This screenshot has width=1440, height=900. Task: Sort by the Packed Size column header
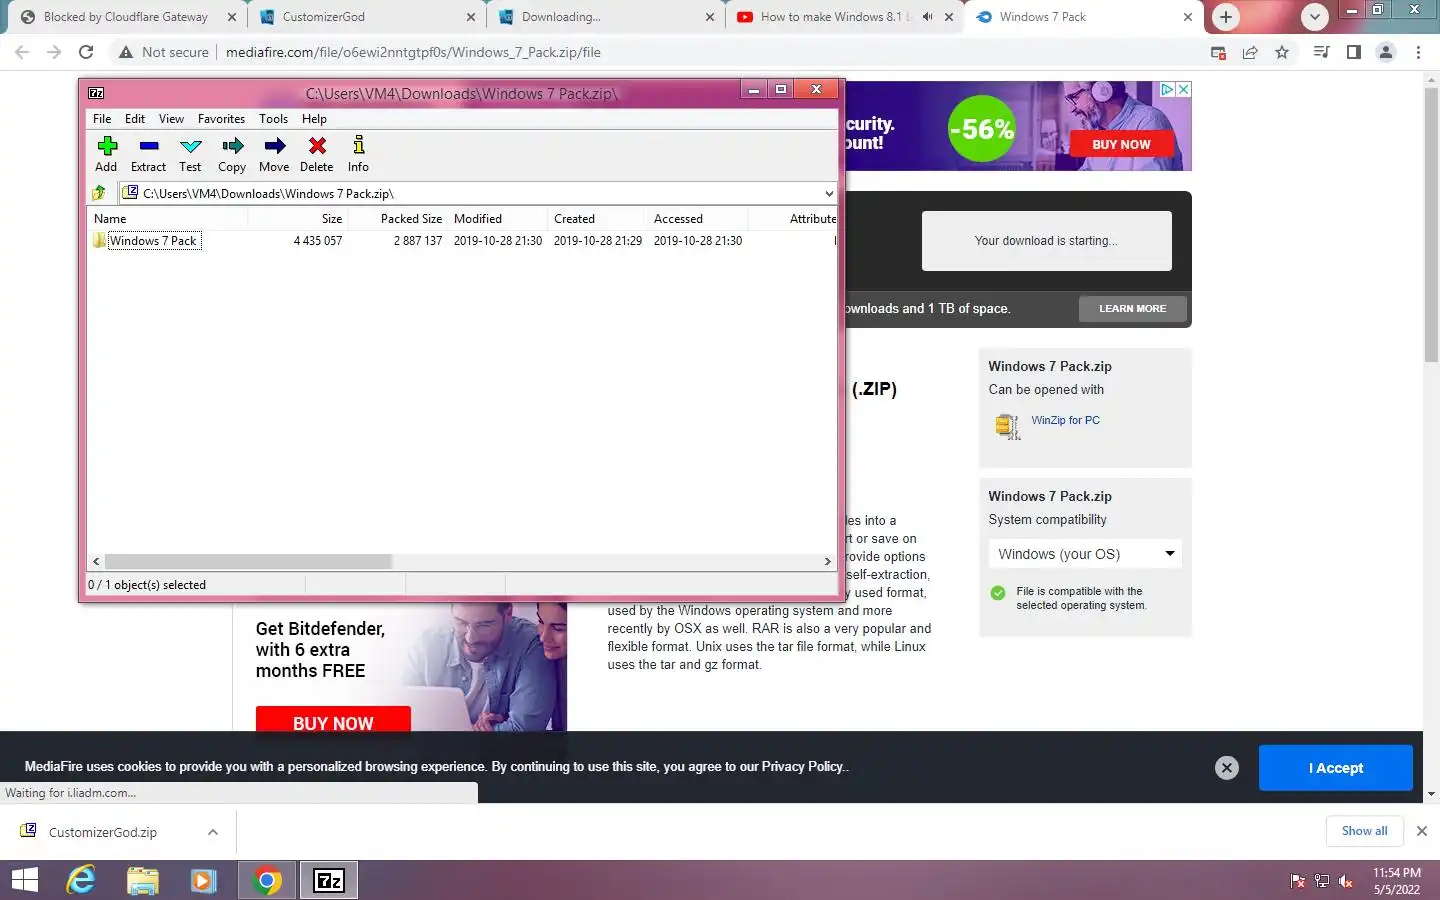click(398, 219)
